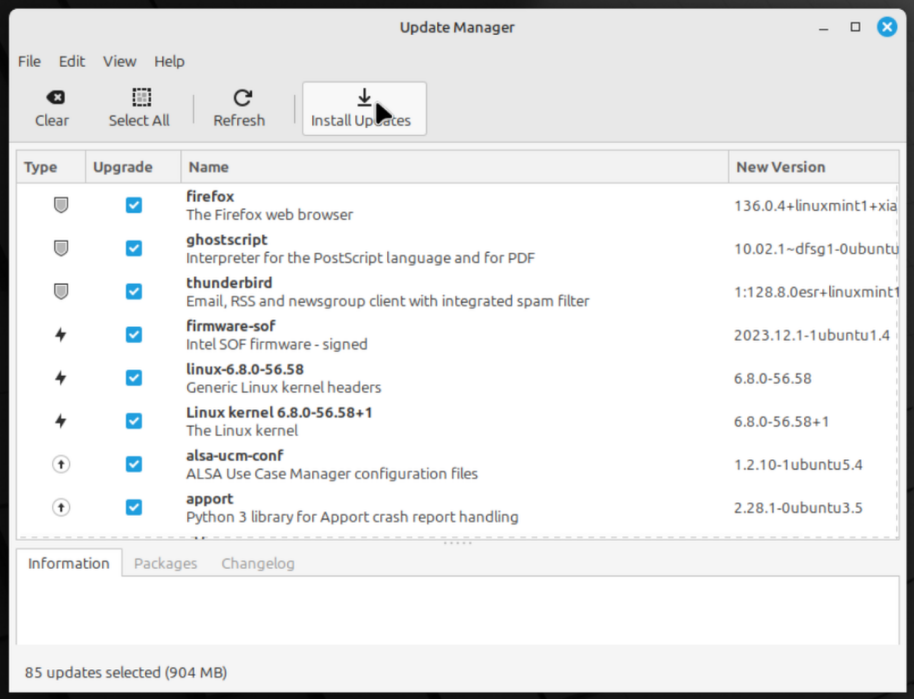The width and height of the screenshot is (914, 699).
Task: Click the bolt icon for Linux kernel row
Action: (x=61, y=421)
